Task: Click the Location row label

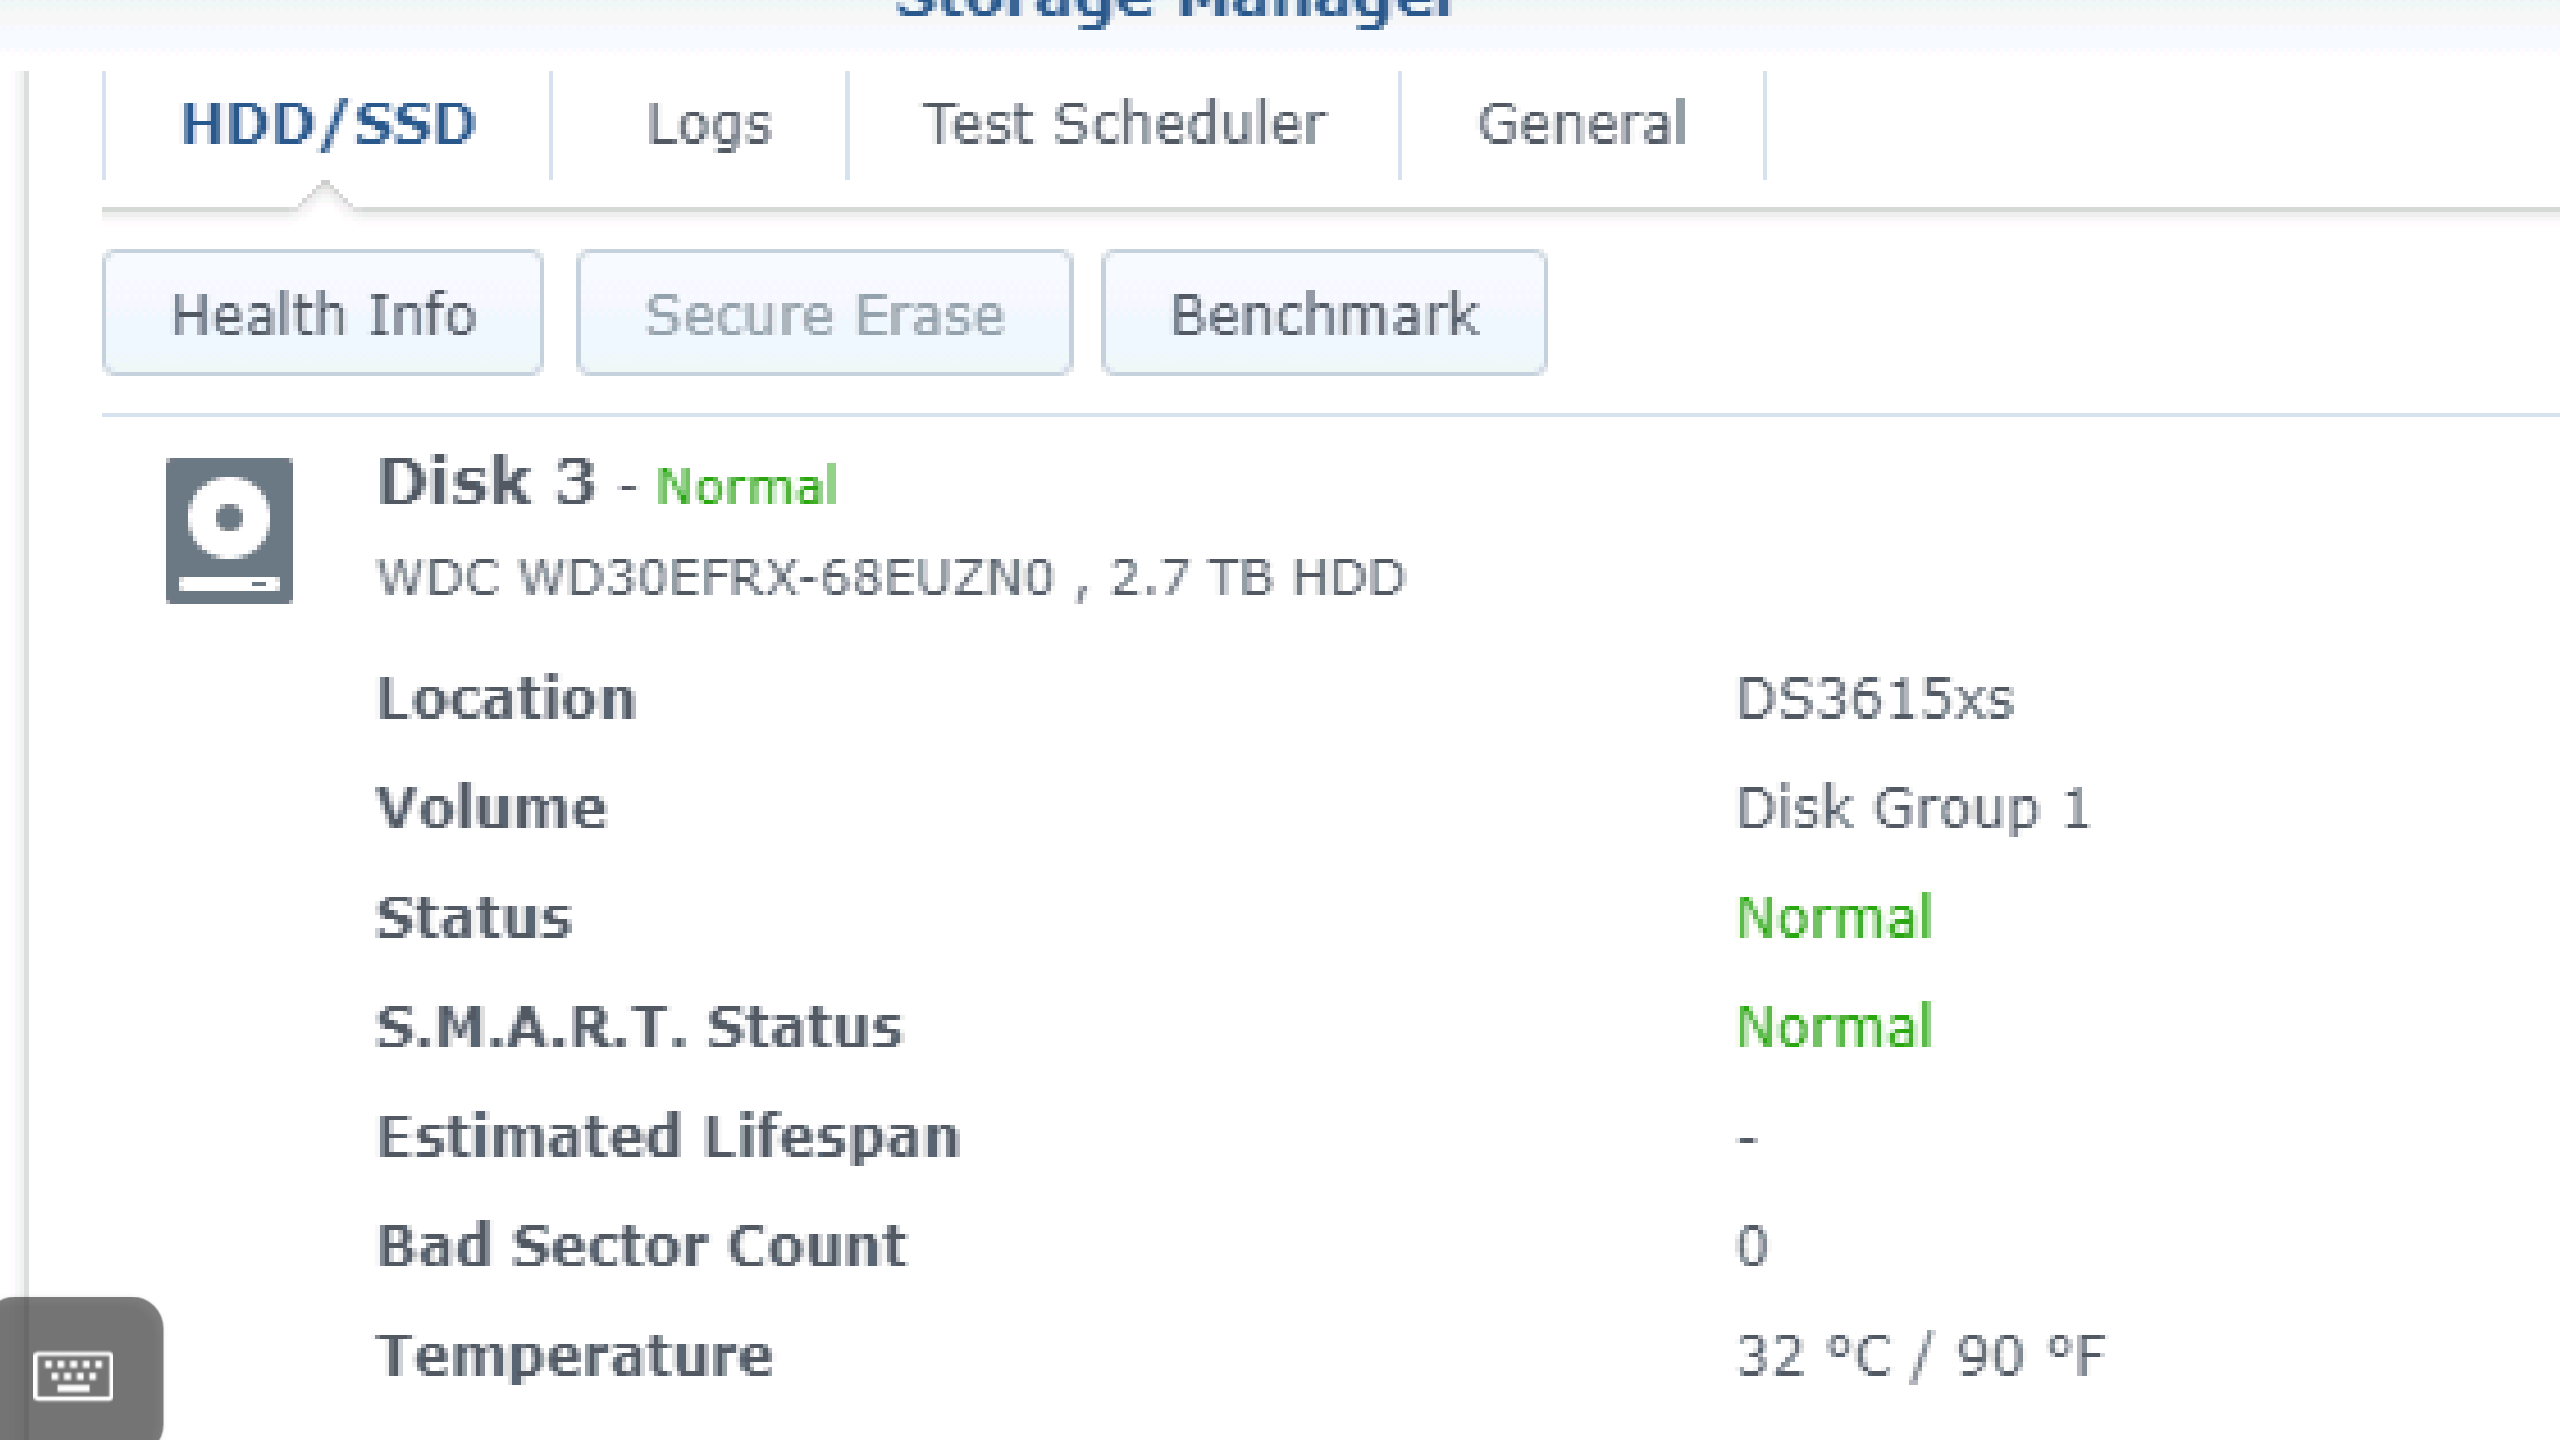Action: tap(506, 698)
